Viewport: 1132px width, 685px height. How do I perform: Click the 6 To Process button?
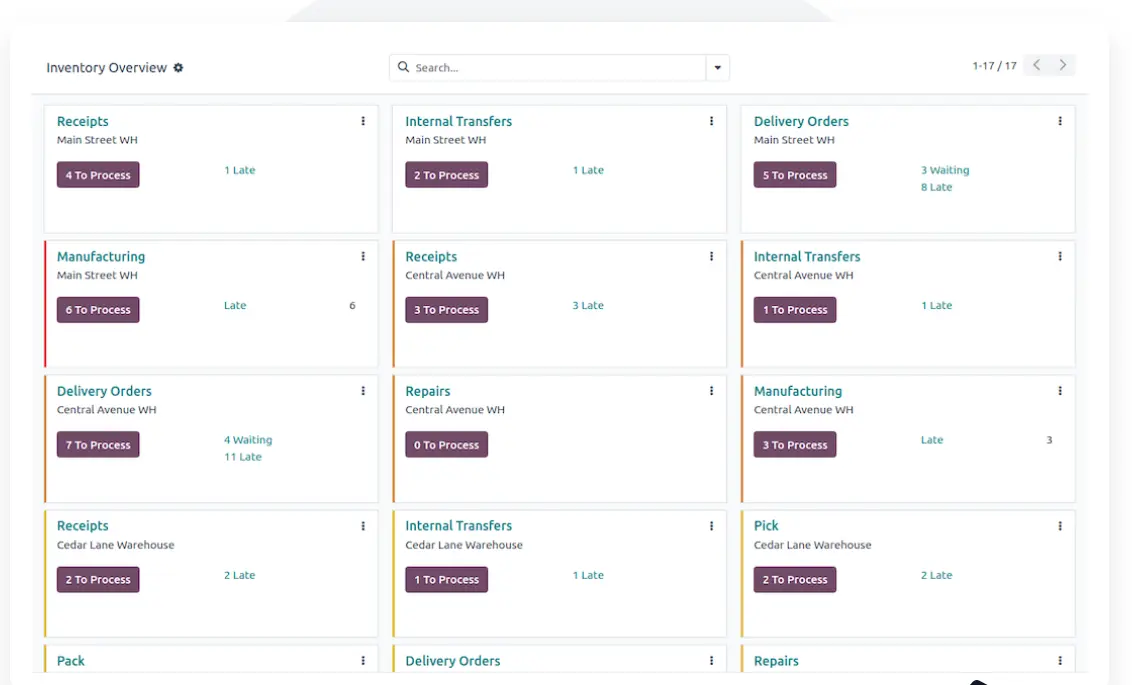[98, 310]
